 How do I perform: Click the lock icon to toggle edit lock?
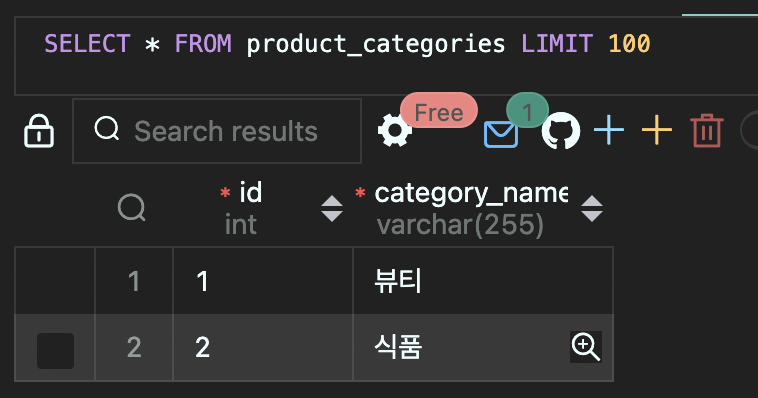pyautogui.click(x=39, y=131)
